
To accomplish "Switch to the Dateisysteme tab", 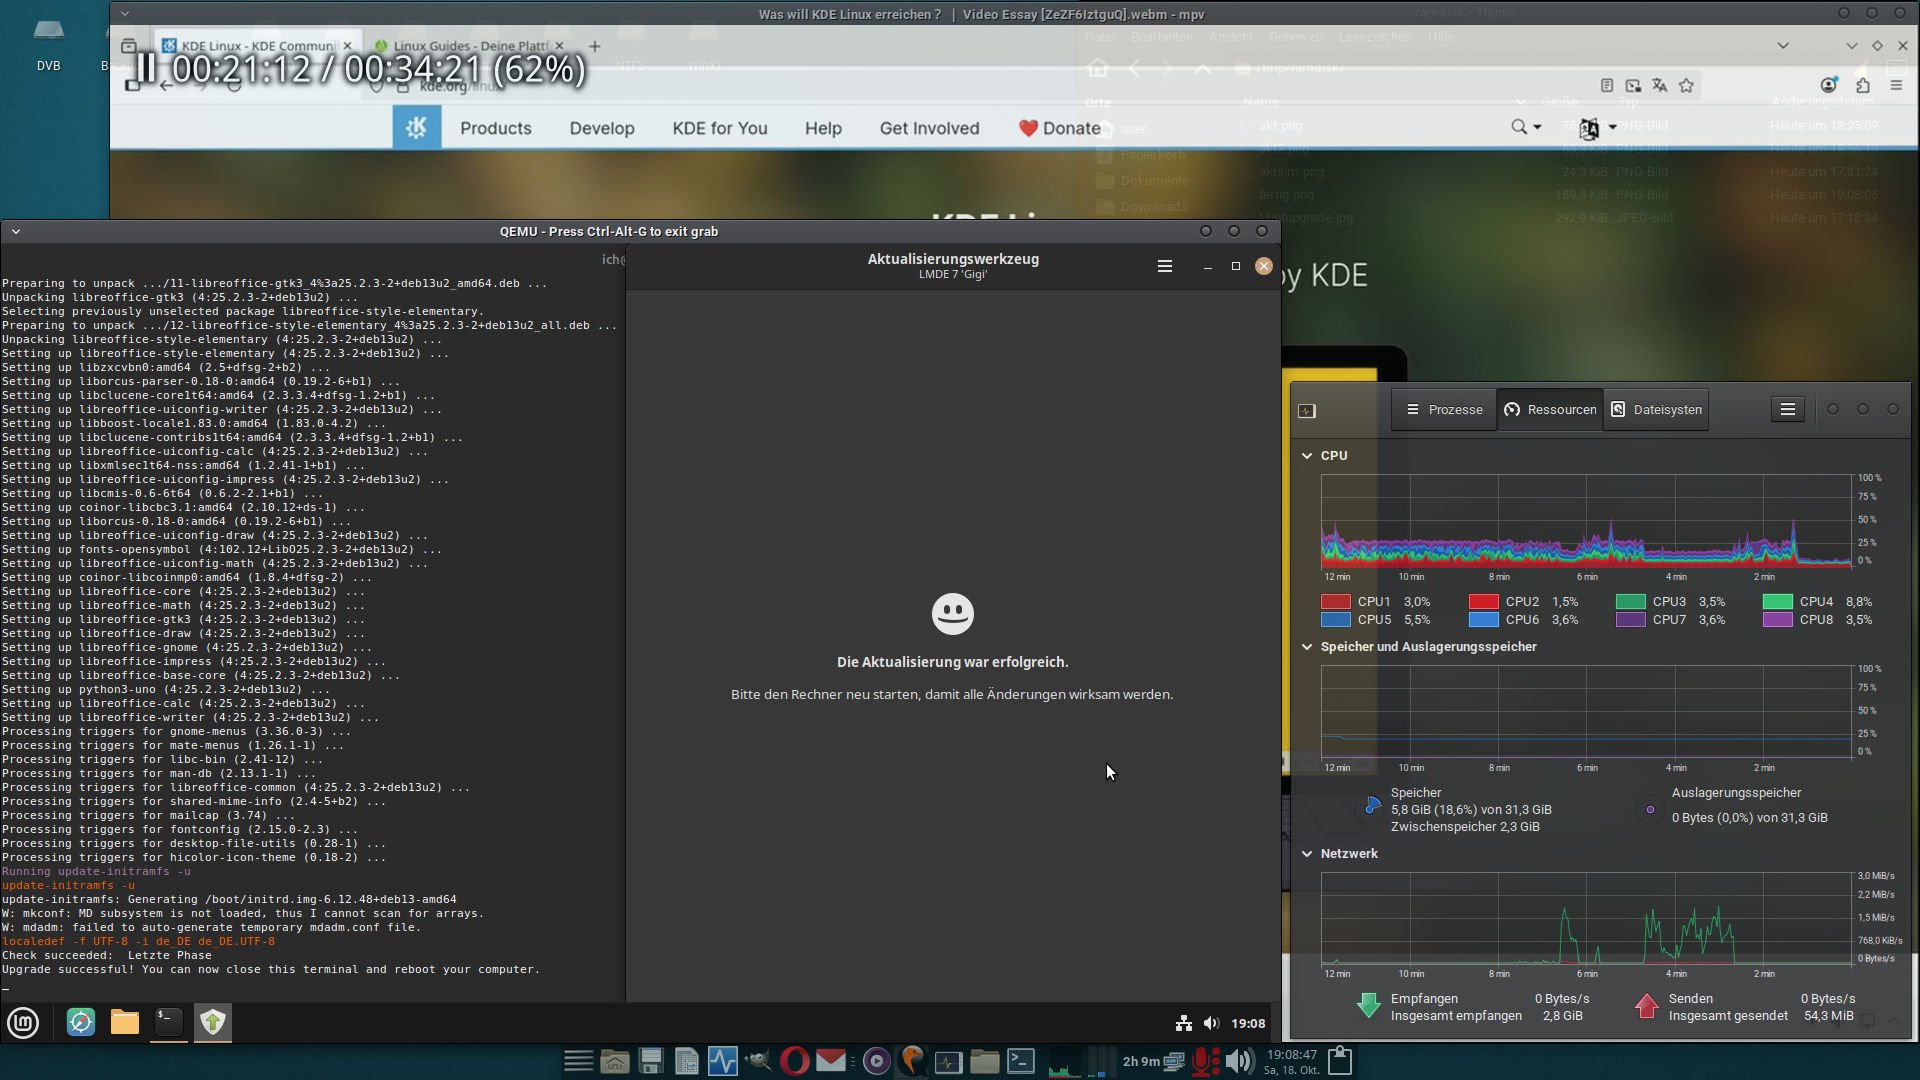I will coord(1655,410).
